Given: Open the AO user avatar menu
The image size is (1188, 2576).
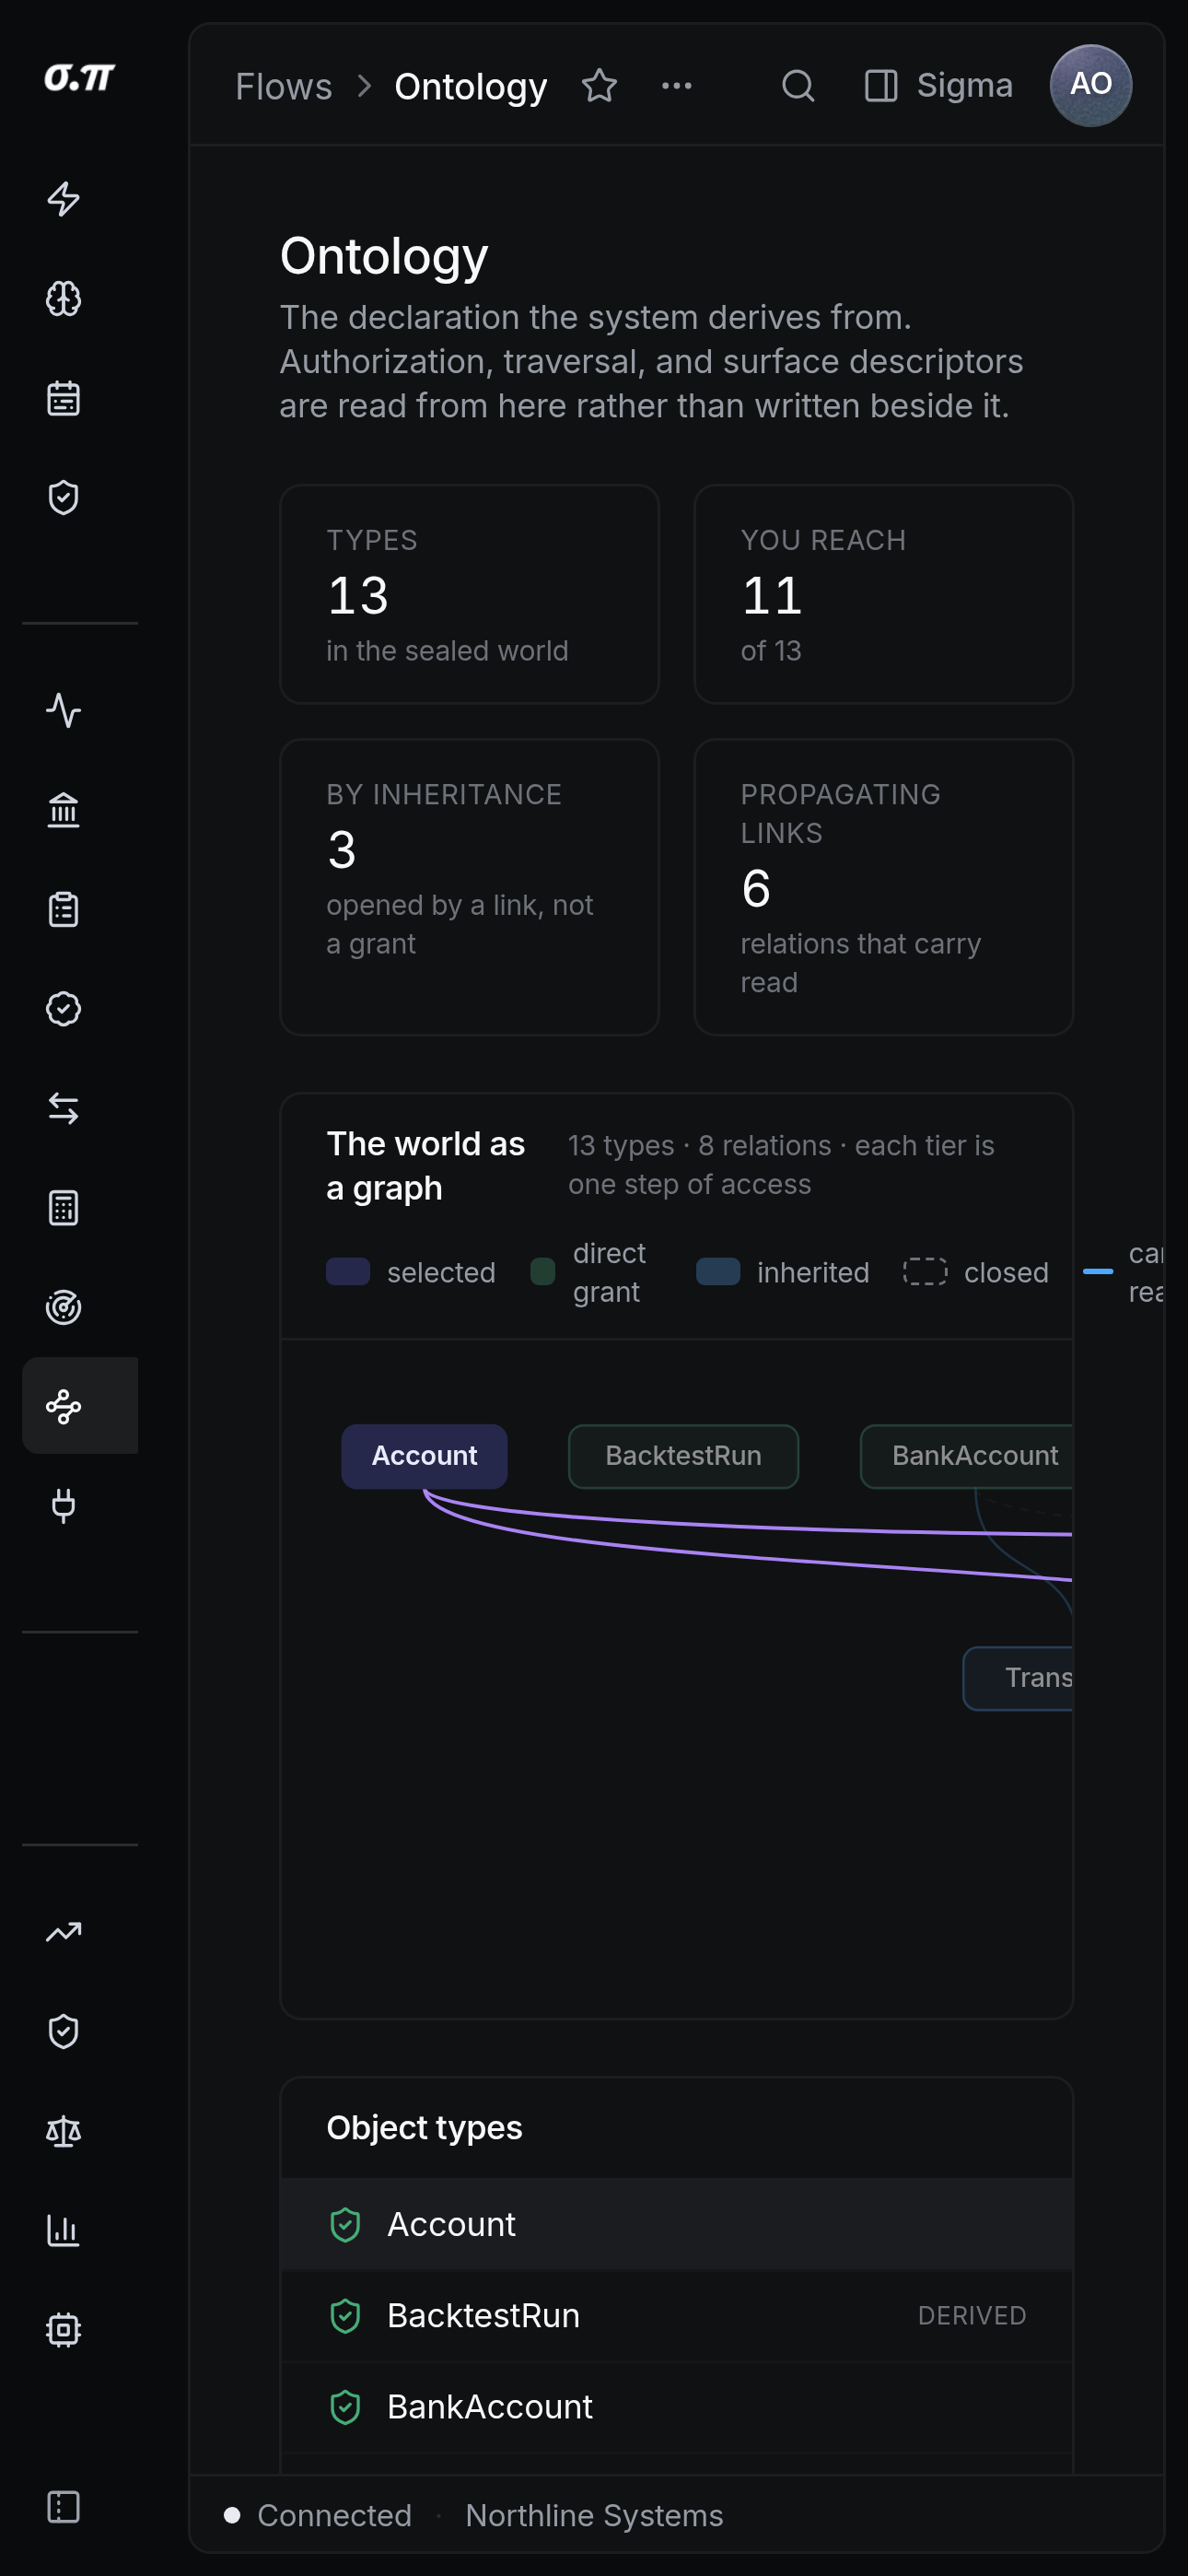Looking at the screenshot, I should click(1091, 86).
